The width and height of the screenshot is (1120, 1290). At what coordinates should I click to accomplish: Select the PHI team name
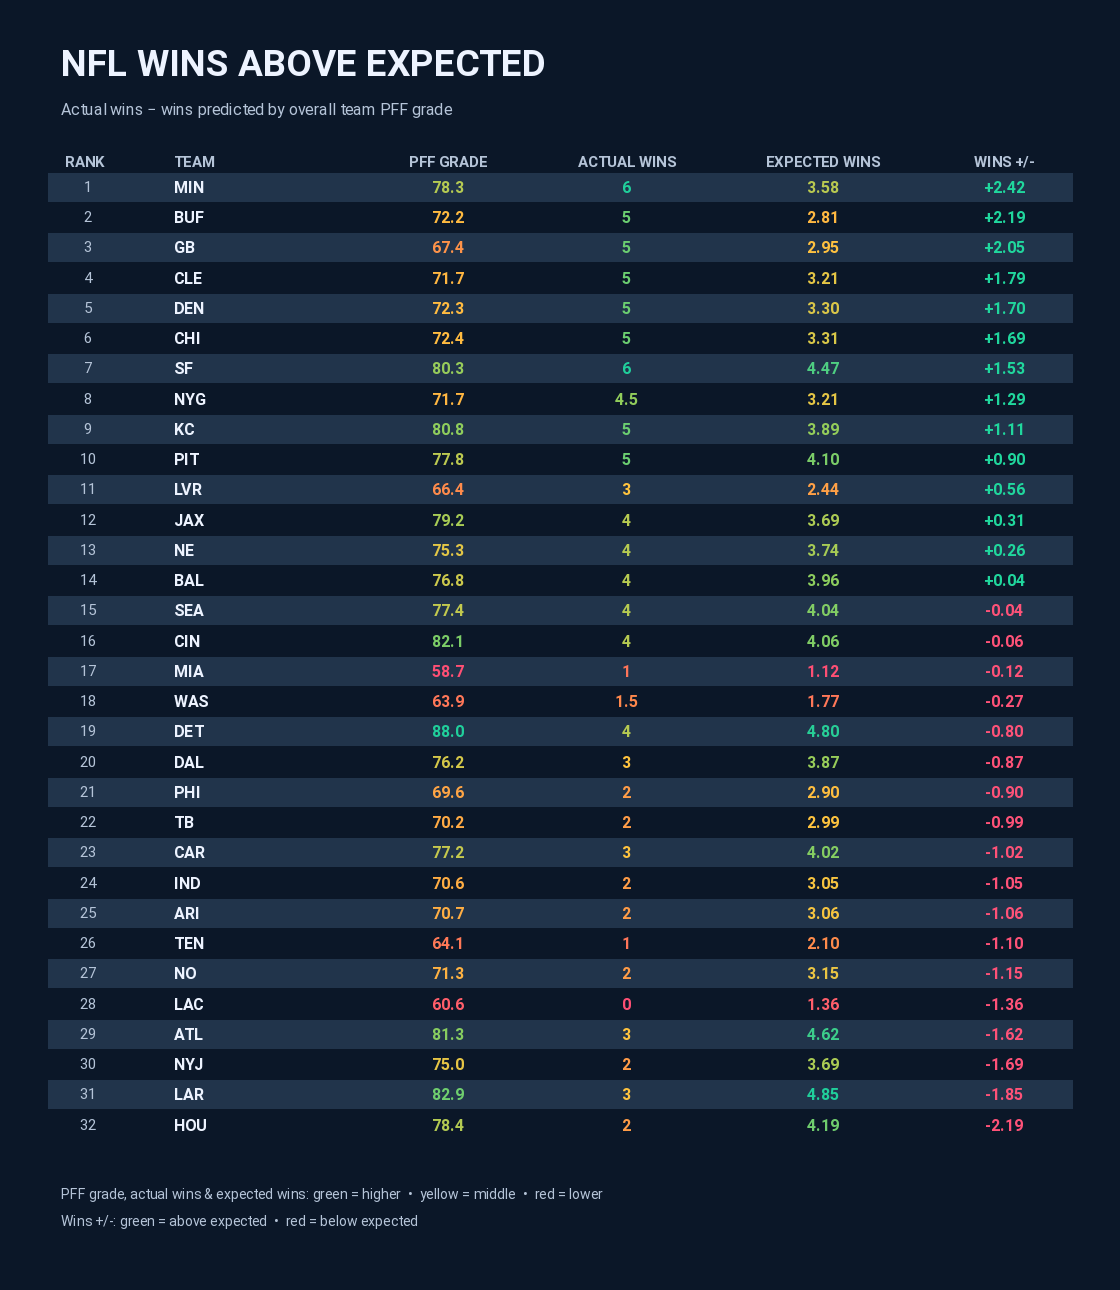(187, 792)
